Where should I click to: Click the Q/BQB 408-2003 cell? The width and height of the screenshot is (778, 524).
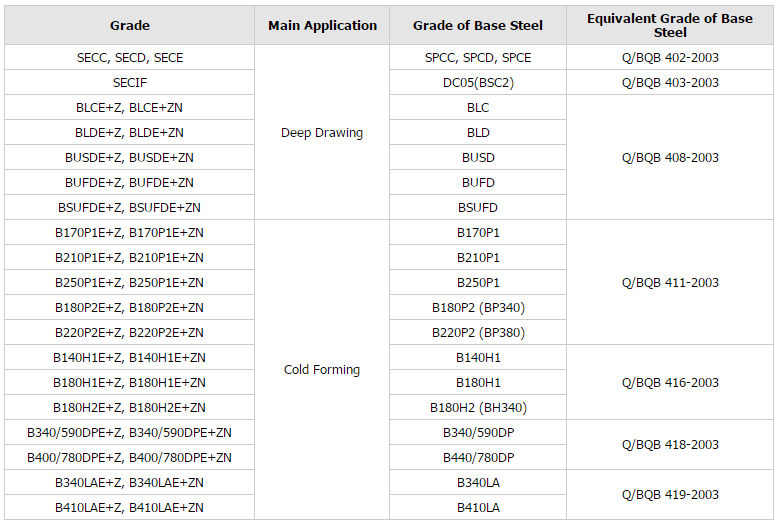pyautogui.click(x=670, y=157)
